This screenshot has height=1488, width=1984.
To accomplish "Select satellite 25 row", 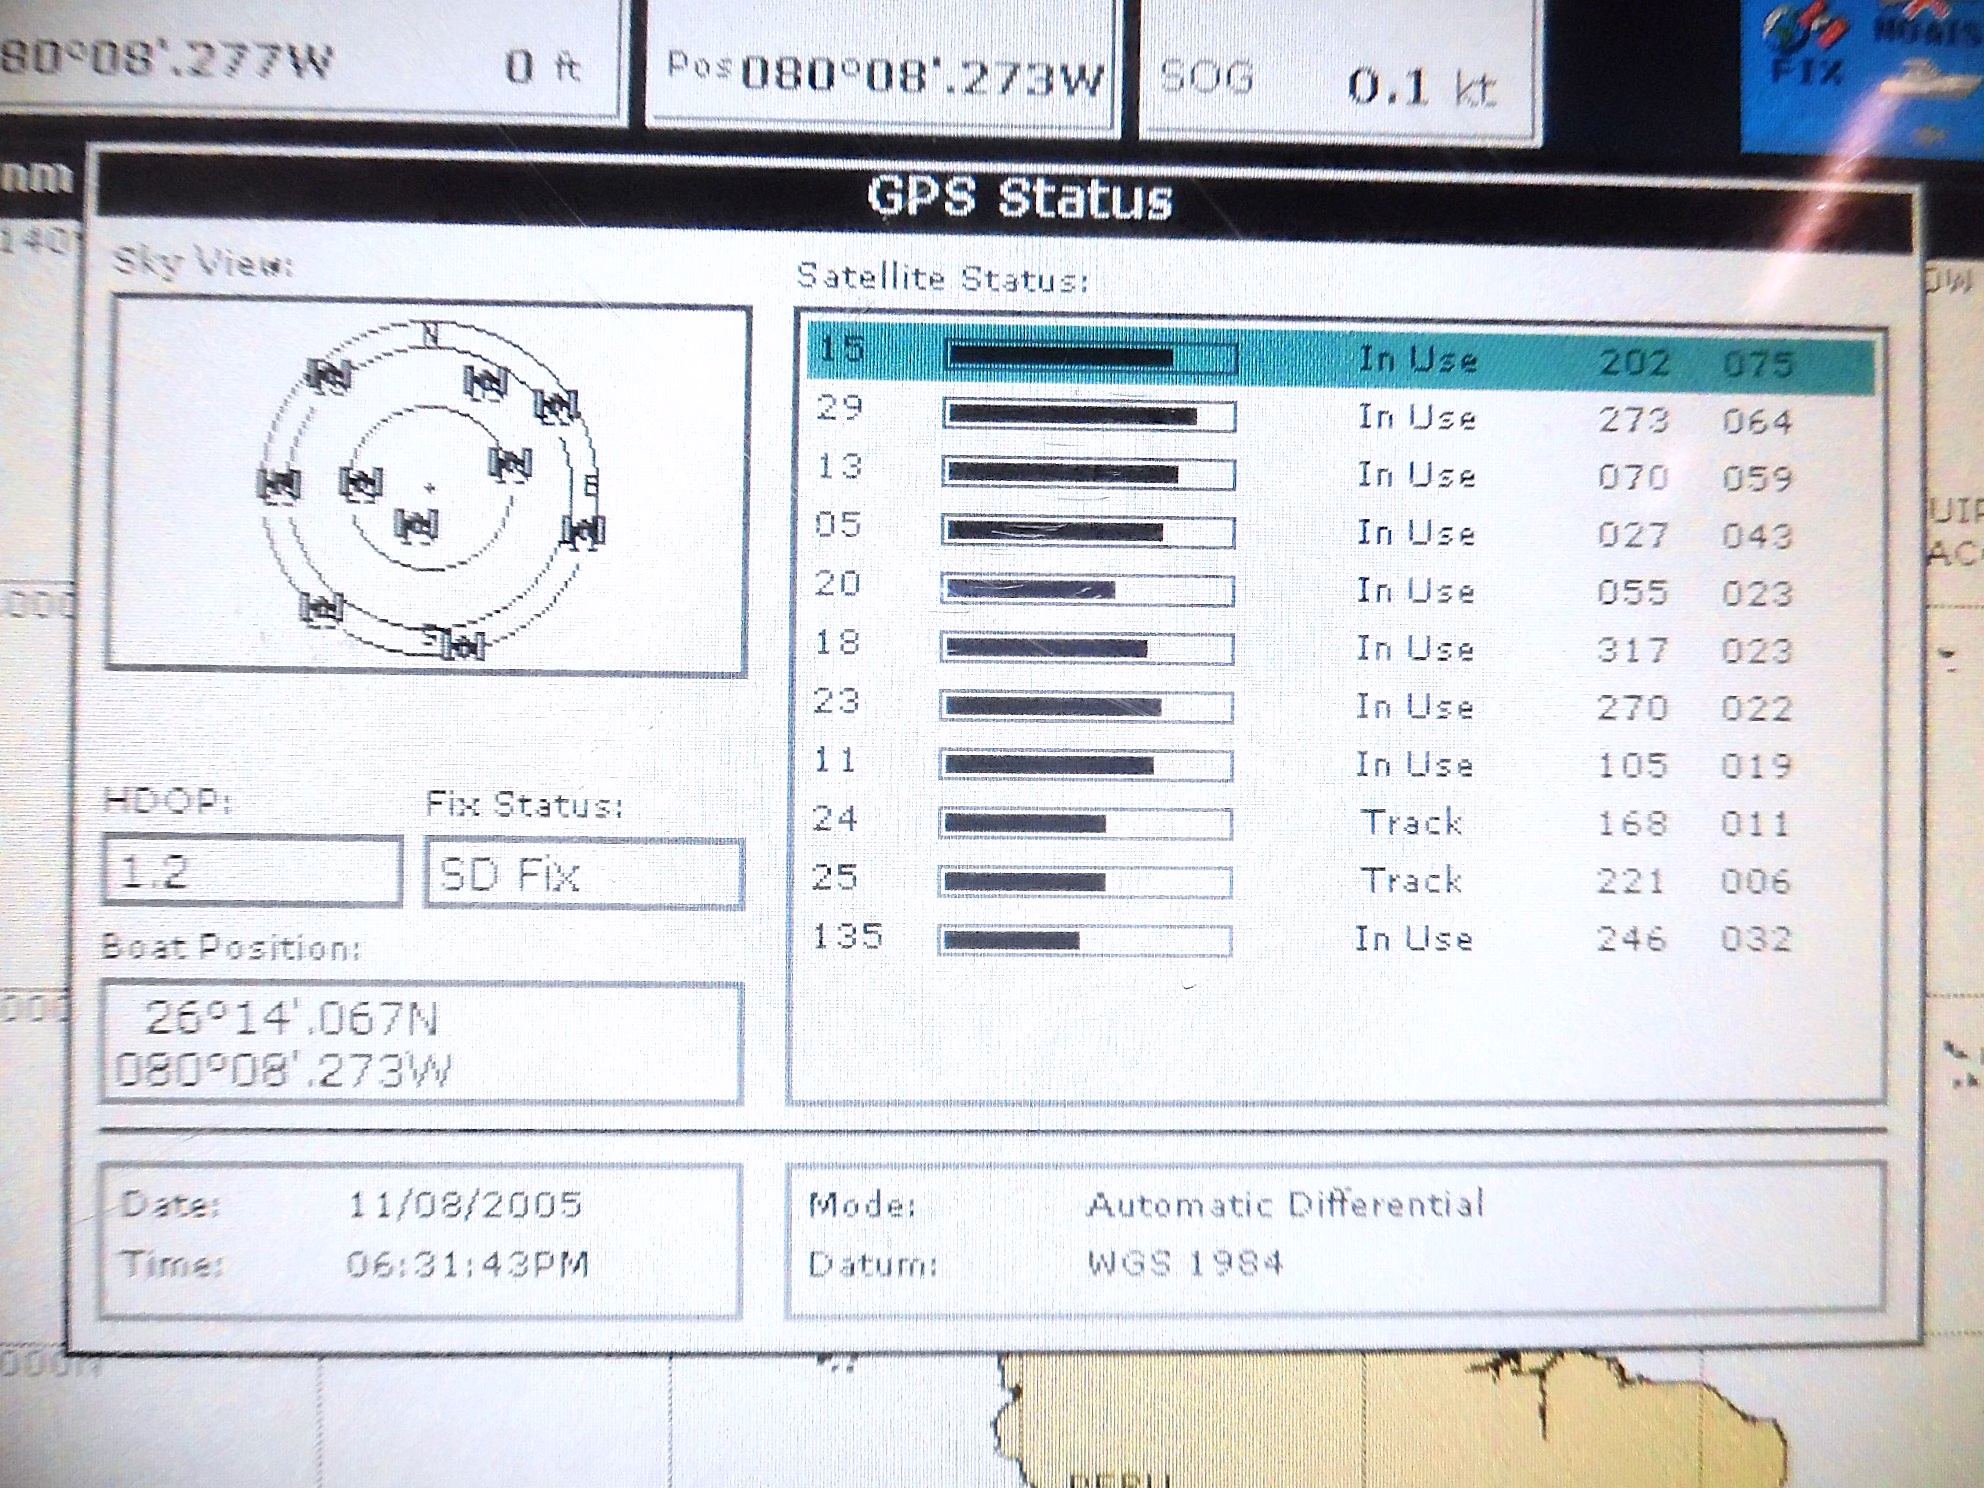I will coord(1340,880).
